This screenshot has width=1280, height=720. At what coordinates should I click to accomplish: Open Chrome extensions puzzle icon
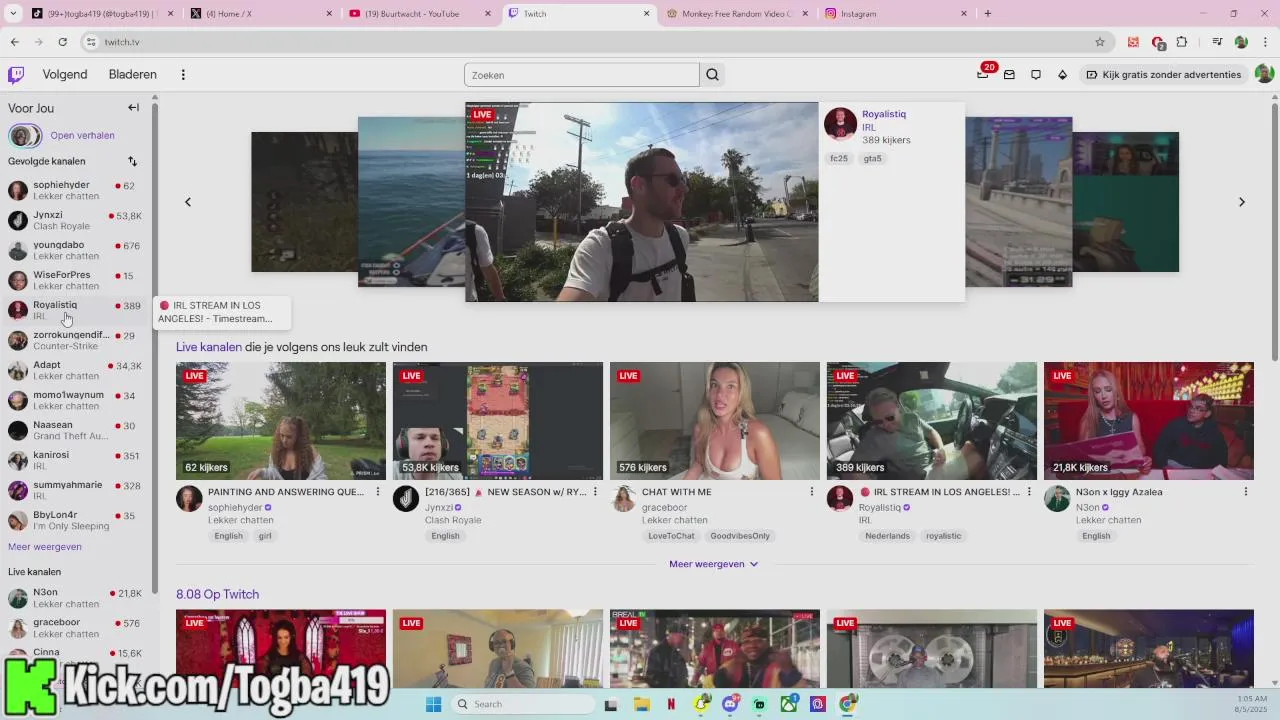click(x=1182, y=42)
